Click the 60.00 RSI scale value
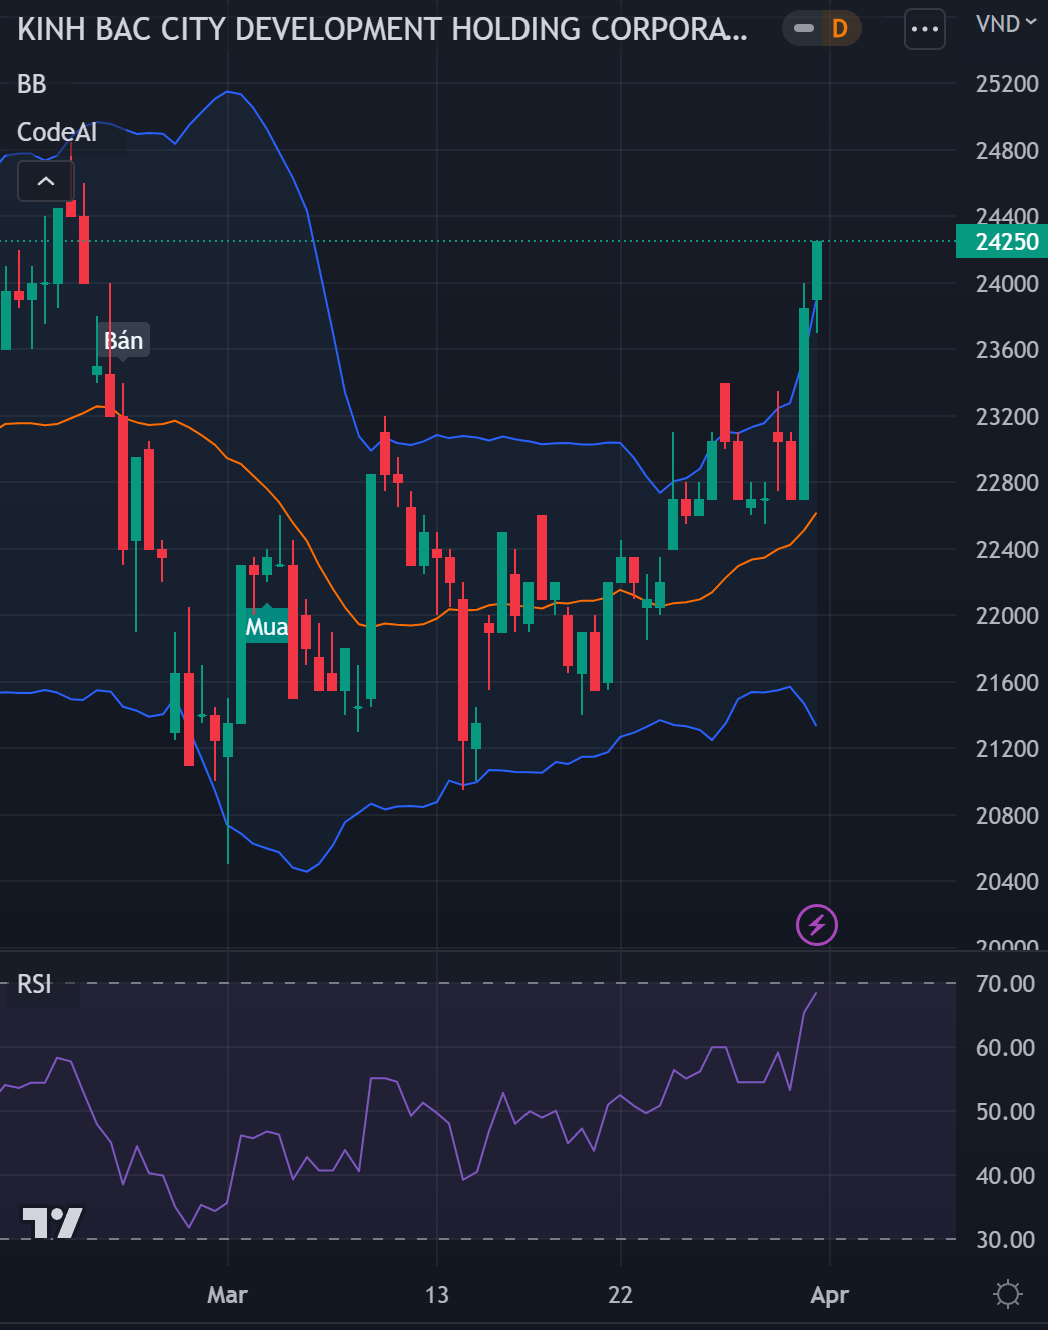This screenshot has width=1048, height=1330. 1005,1048
